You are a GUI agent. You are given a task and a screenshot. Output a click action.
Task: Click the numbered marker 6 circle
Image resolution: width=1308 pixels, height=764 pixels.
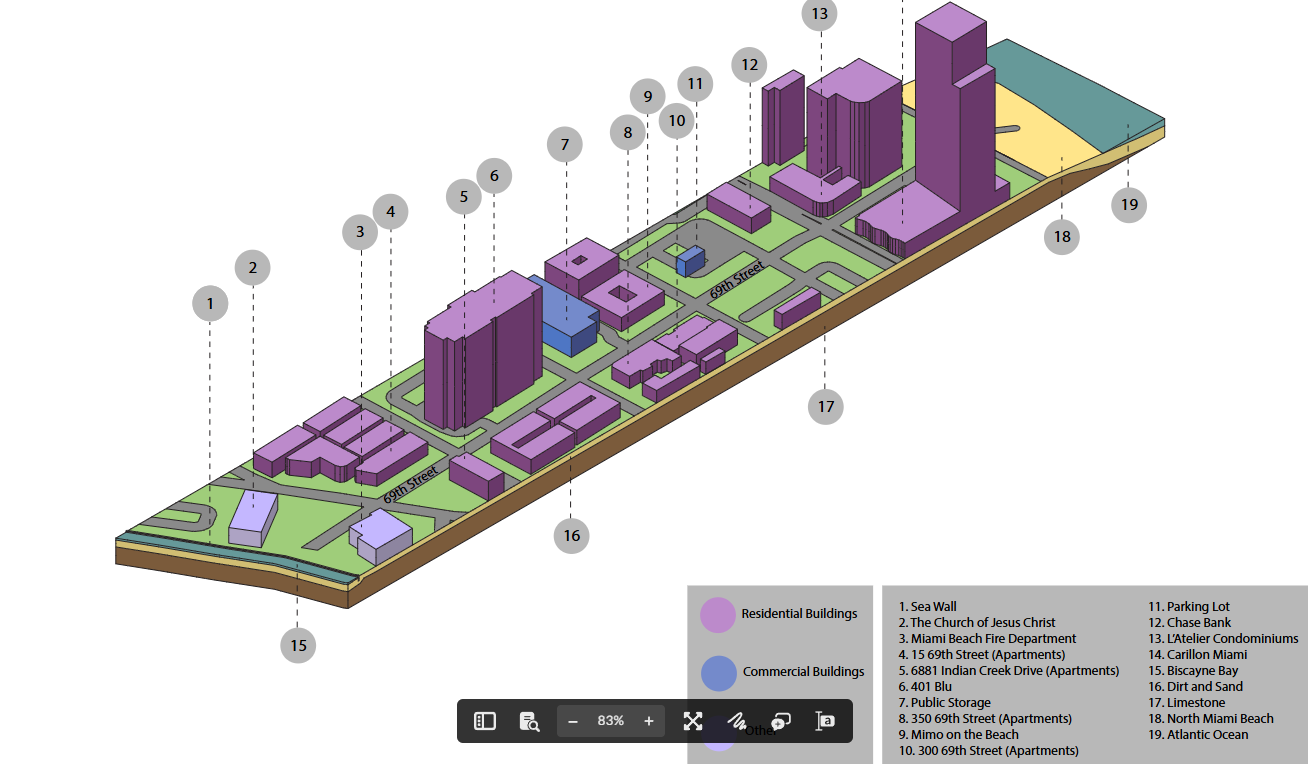(x=494, y=176)
